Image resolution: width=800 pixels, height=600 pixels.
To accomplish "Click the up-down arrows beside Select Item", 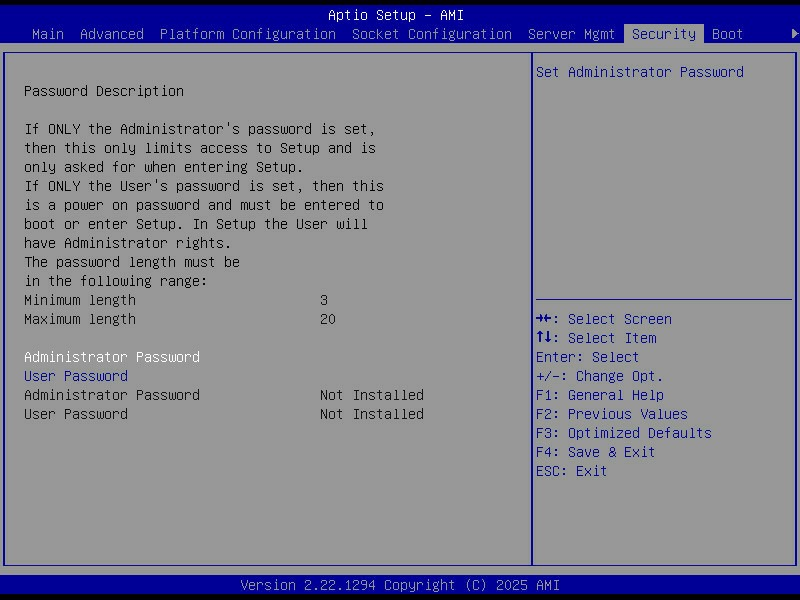I will tap(545, 338).
